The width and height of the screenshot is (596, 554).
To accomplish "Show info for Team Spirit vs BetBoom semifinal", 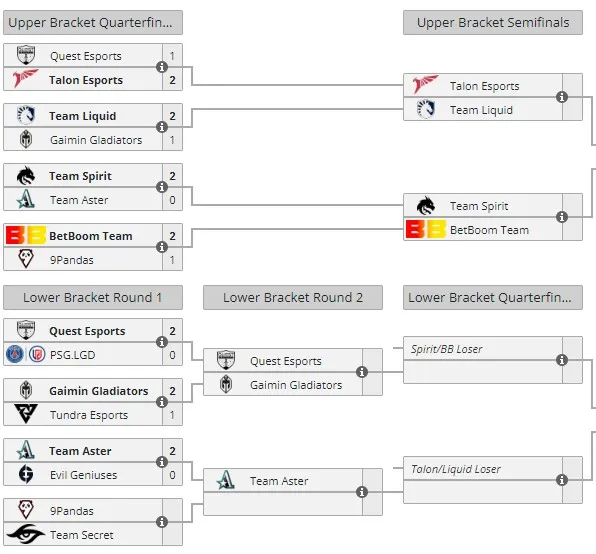I will (562, 217).
